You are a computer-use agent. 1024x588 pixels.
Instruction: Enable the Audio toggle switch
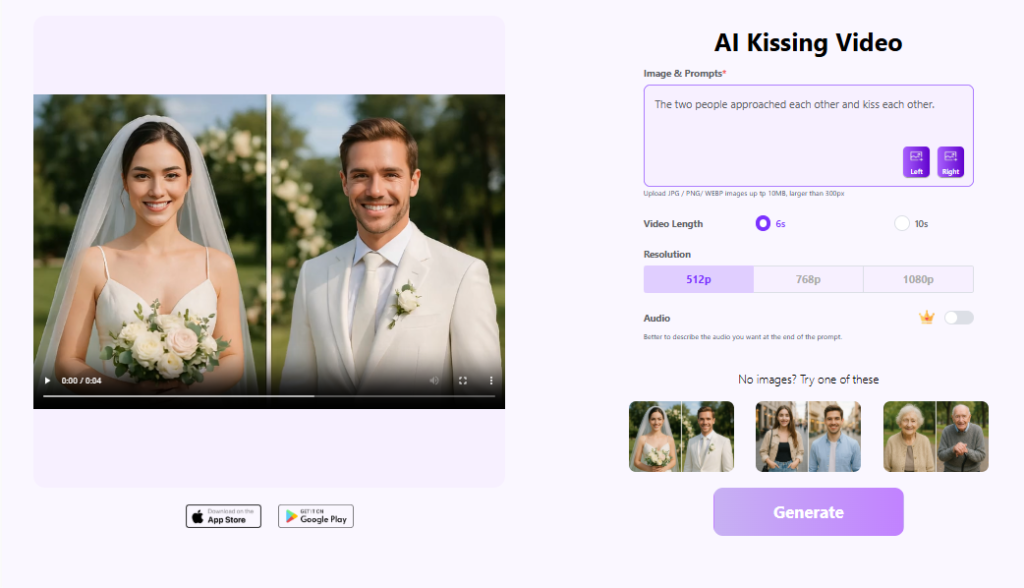coord(958,318)
